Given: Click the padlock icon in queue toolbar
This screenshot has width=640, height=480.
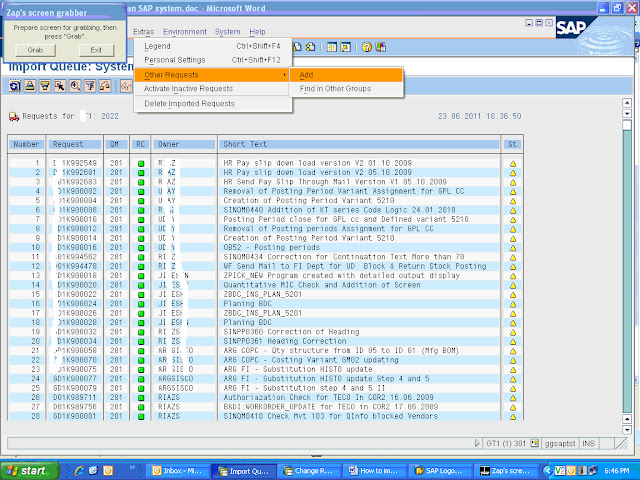Looking at the screenshot, I should pyautogui.click(x=105, y=86).
